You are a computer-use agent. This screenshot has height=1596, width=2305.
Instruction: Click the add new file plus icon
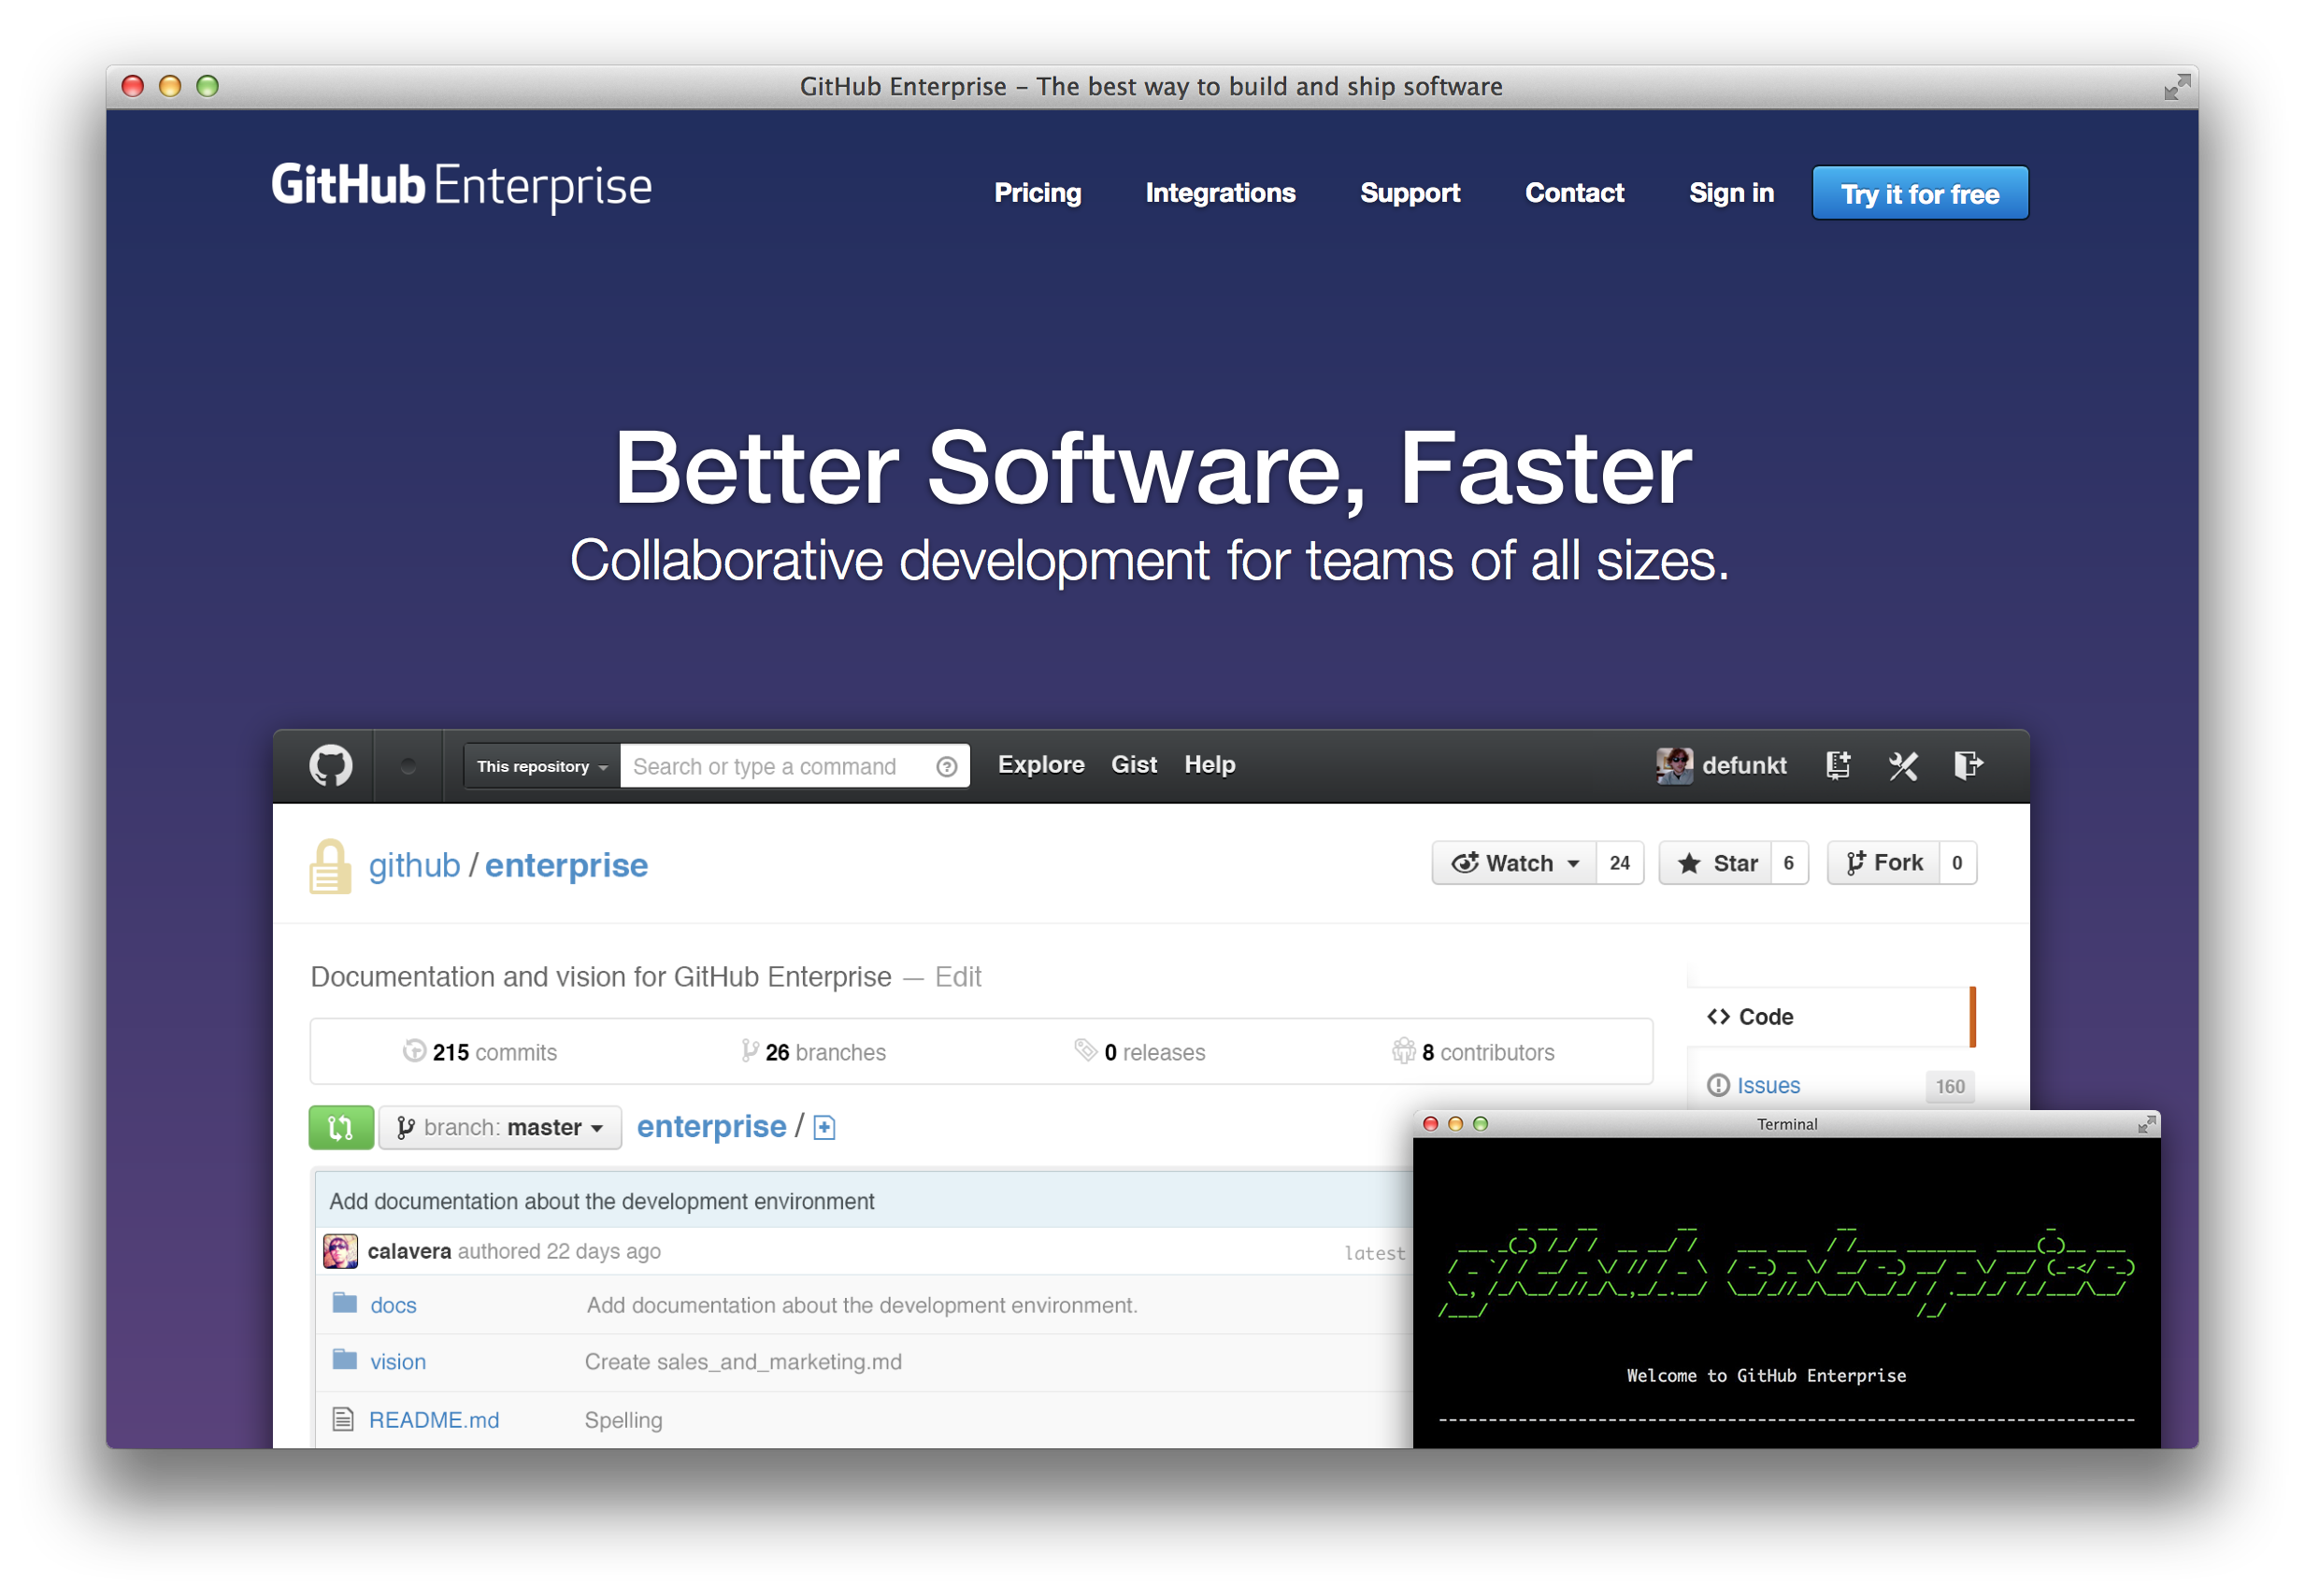[x=824, y=1128]
